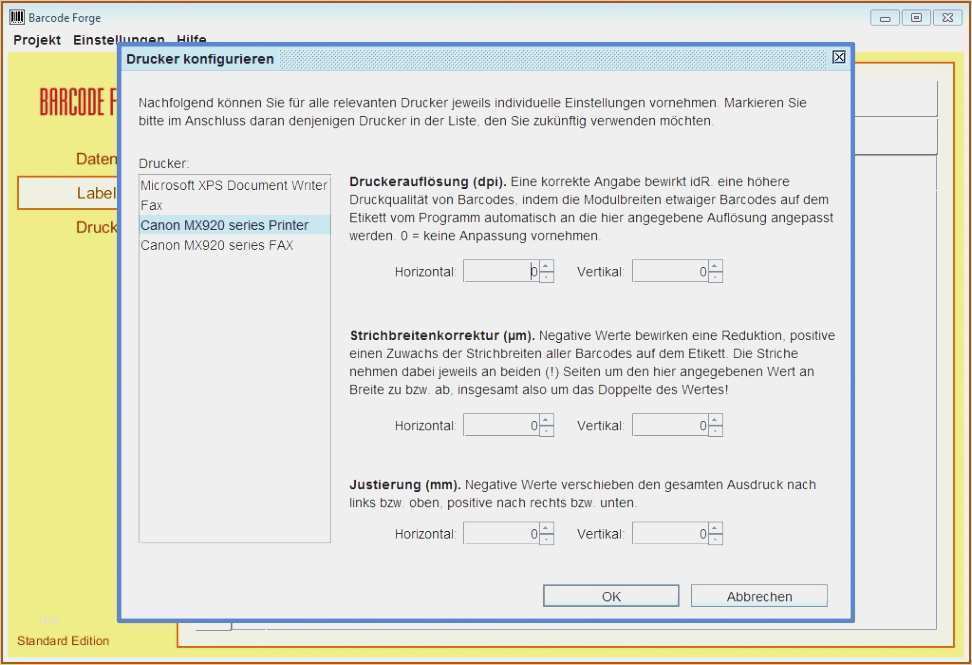Image resolution: width=972 pixels, height=665 pixels.
Task: Select Canon MX920 series FAX
Action: (x=234, y=245)
